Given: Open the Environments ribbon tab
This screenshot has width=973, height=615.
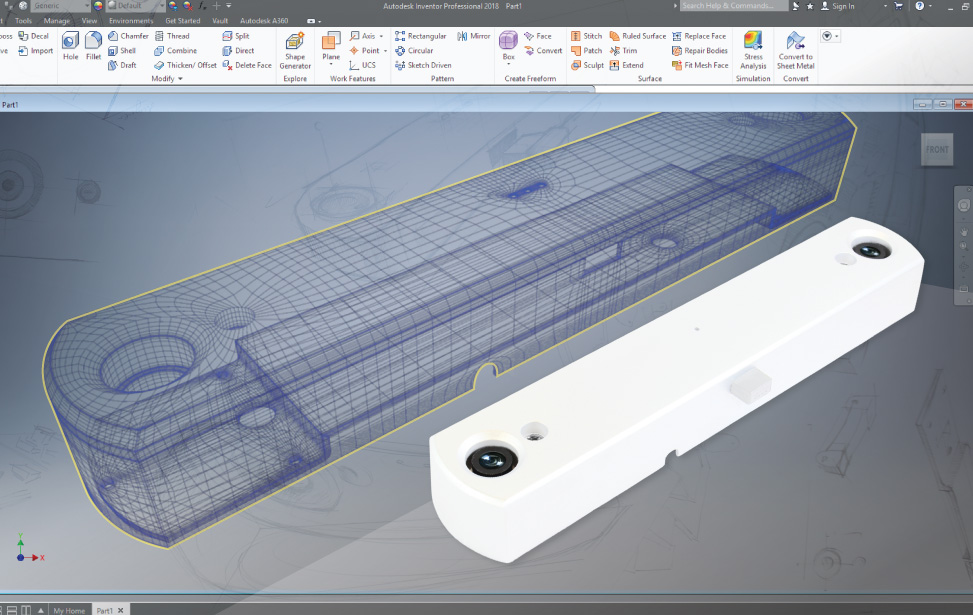Looking at the screenshot, I should tap(131, 20).
